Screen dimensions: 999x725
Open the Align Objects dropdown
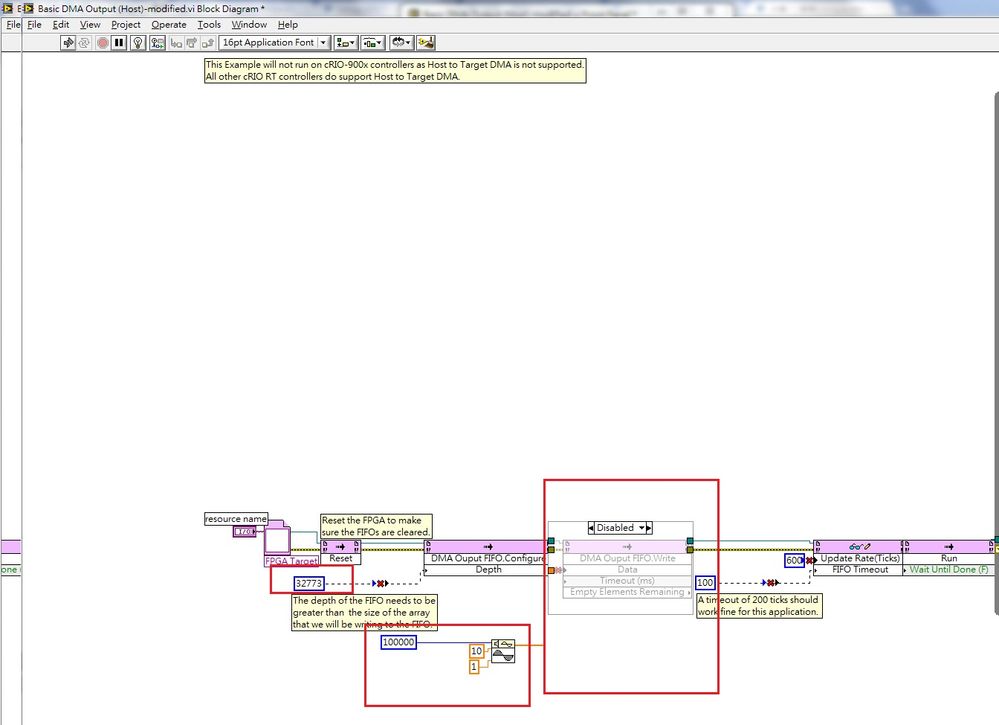346,43
